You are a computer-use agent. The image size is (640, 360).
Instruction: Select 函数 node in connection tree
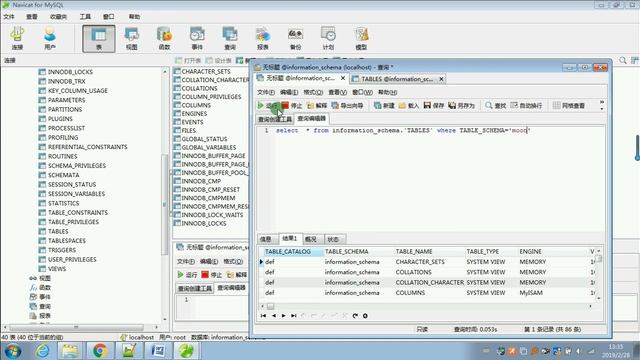pyautogui.click(x=45, y=288)
